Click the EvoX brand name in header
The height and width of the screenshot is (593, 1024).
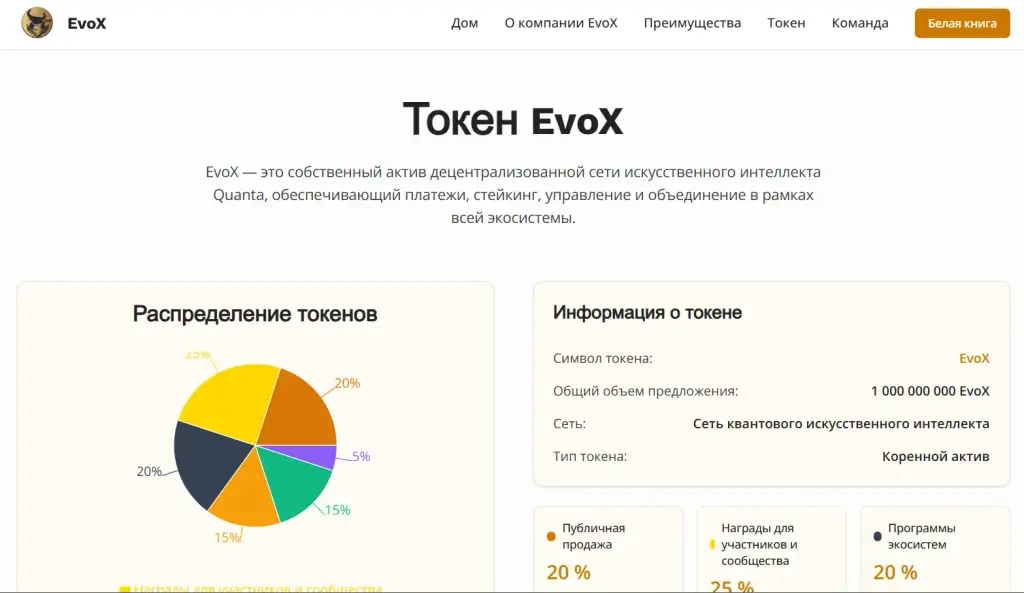[x=87, y=24]
